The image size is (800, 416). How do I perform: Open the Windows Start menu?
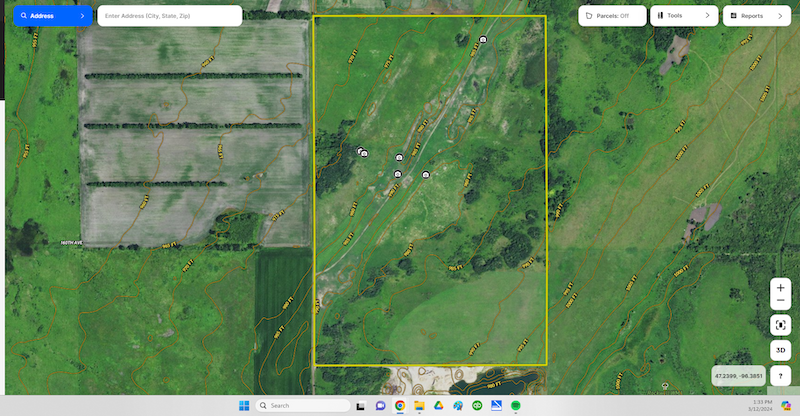[x=243, y=405]
